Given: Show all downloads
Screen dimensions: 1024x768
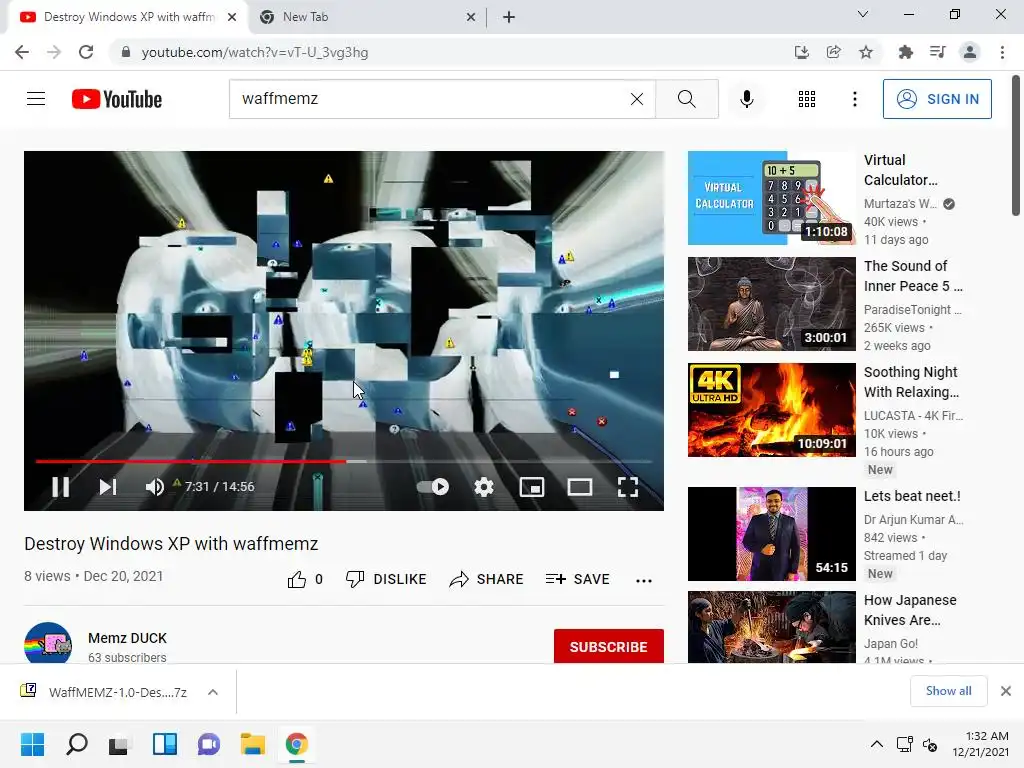Looking at the screenshot, I should coord(948,691).
